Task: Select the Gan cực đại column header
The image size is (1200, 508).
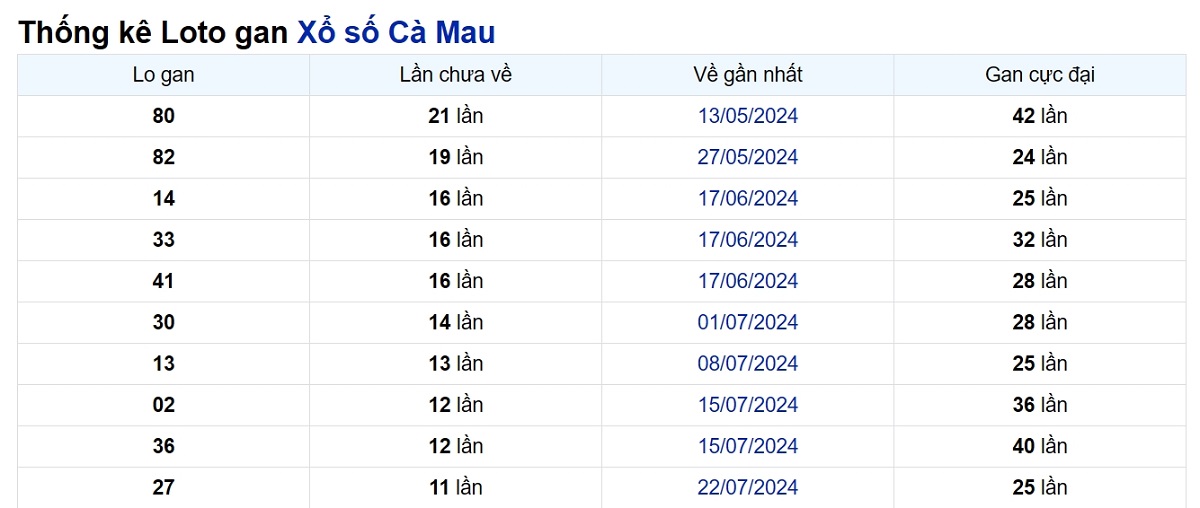Action: pos(1040,75)
